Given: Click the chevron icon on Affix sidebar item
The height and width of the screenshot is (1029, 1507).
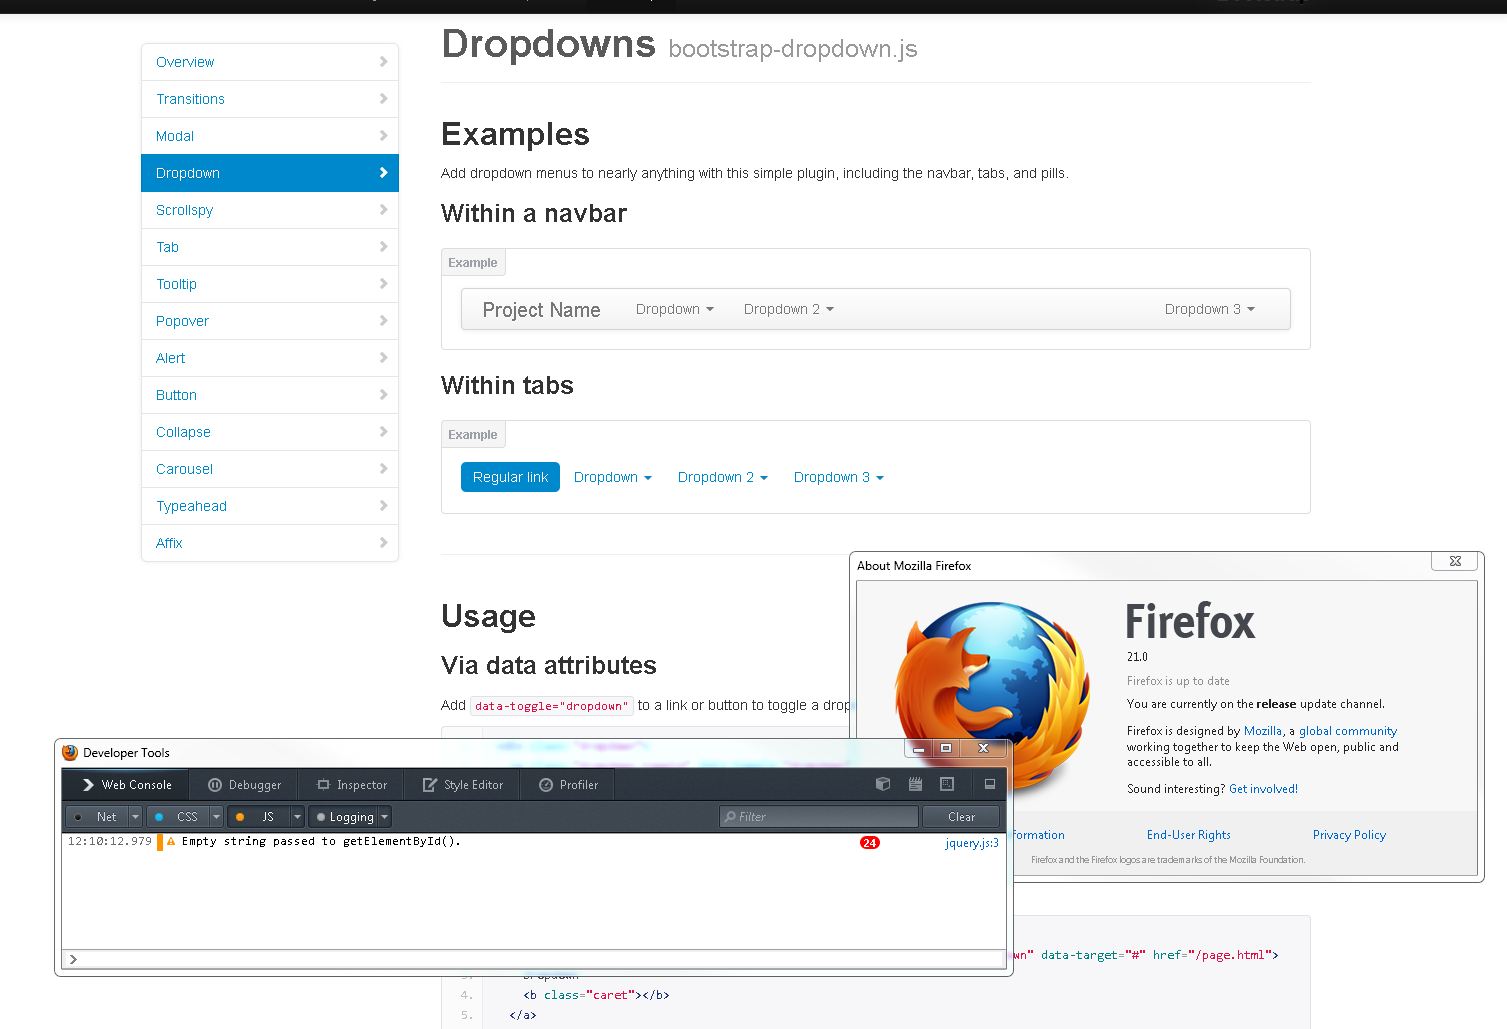Looking at the screenshot, I should (x=383, y=543).
